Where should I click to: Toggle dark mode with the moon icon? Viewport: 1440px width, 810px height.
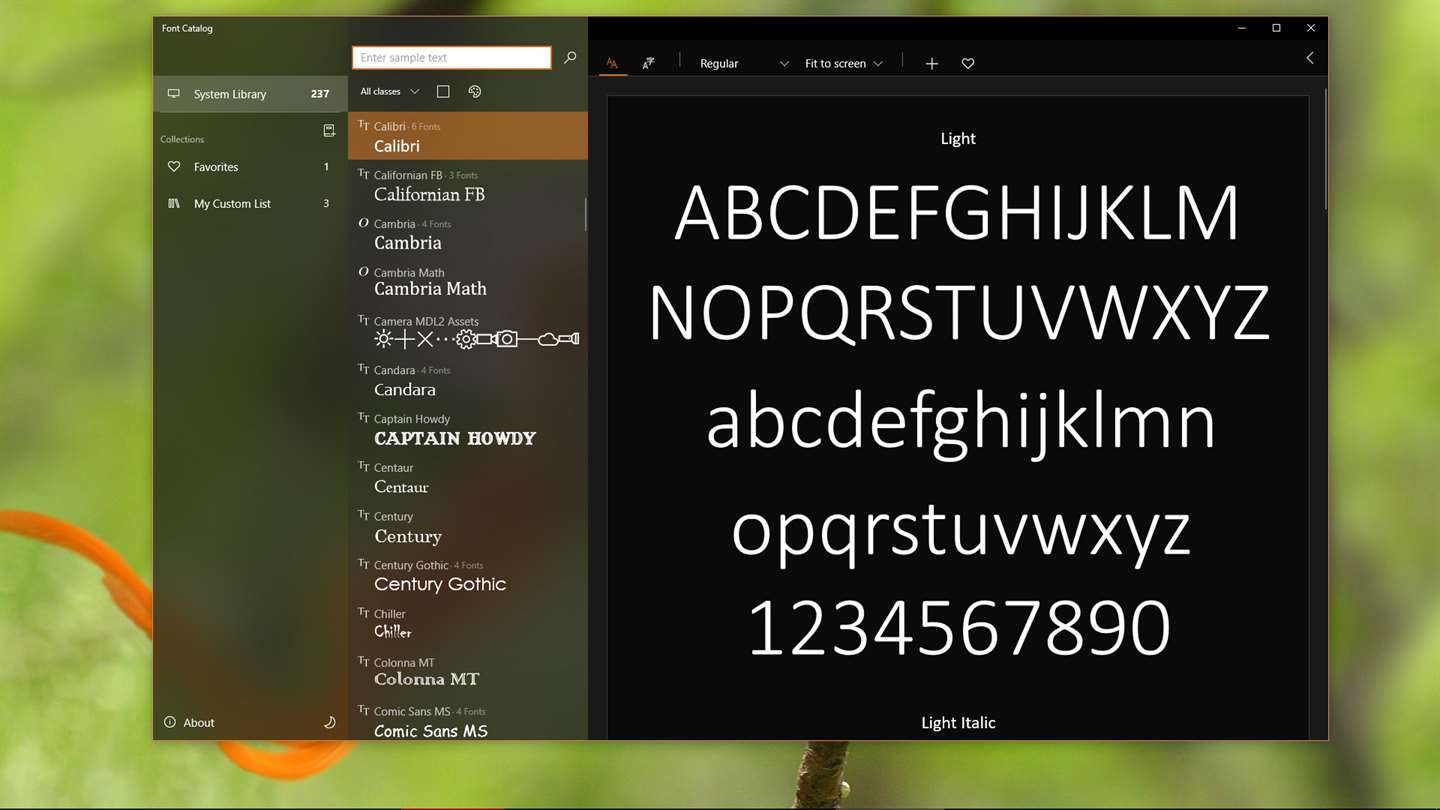pos(329,722)
